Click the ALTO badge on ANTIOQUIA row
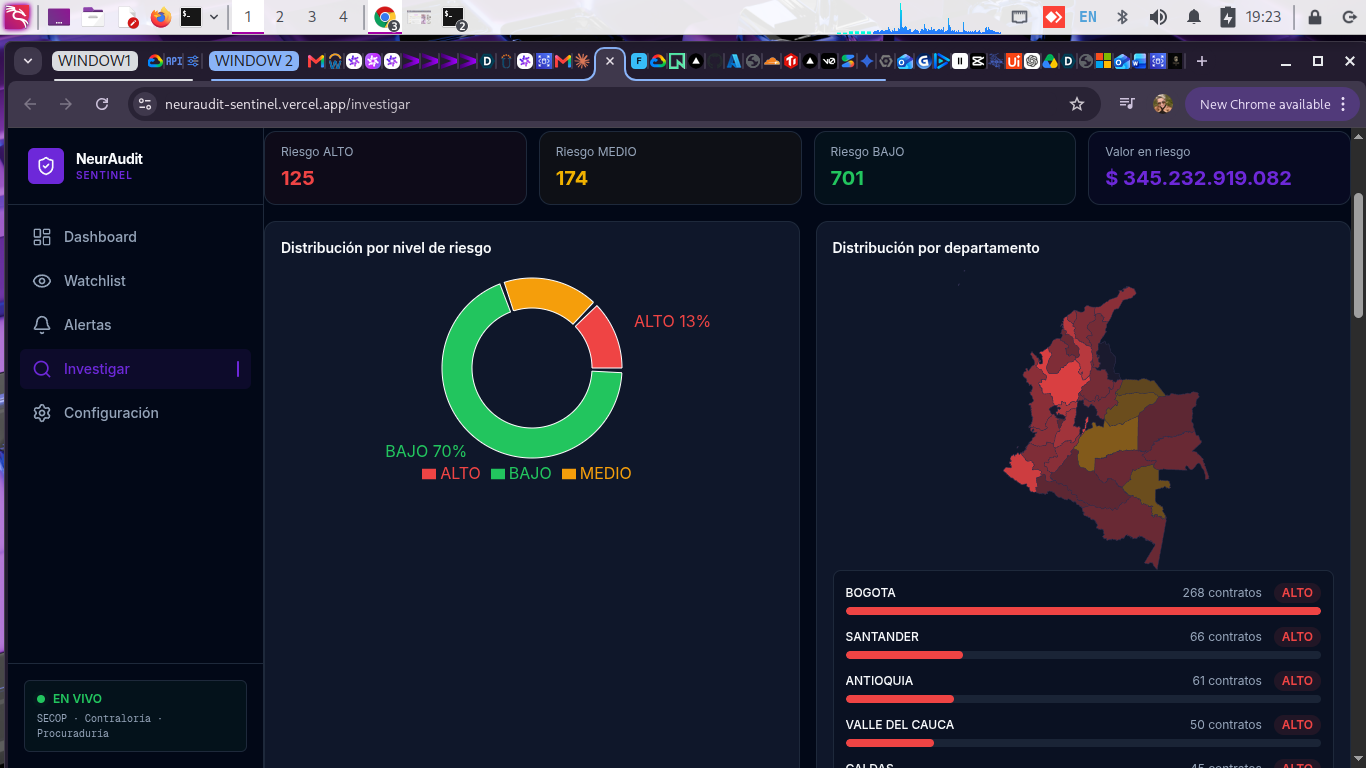The height and width of the screenshot is (768, 1366). (1297, 681)
